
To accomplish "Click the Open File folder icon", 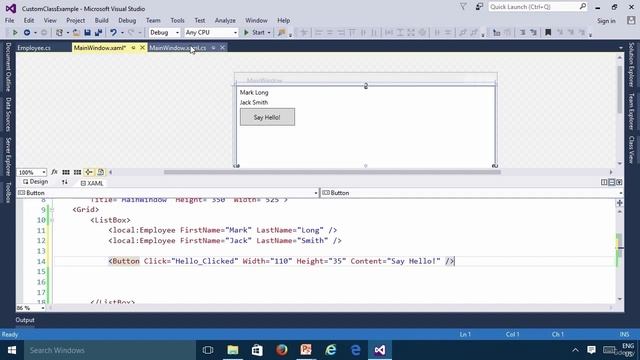I will click(x=76, y=32).
